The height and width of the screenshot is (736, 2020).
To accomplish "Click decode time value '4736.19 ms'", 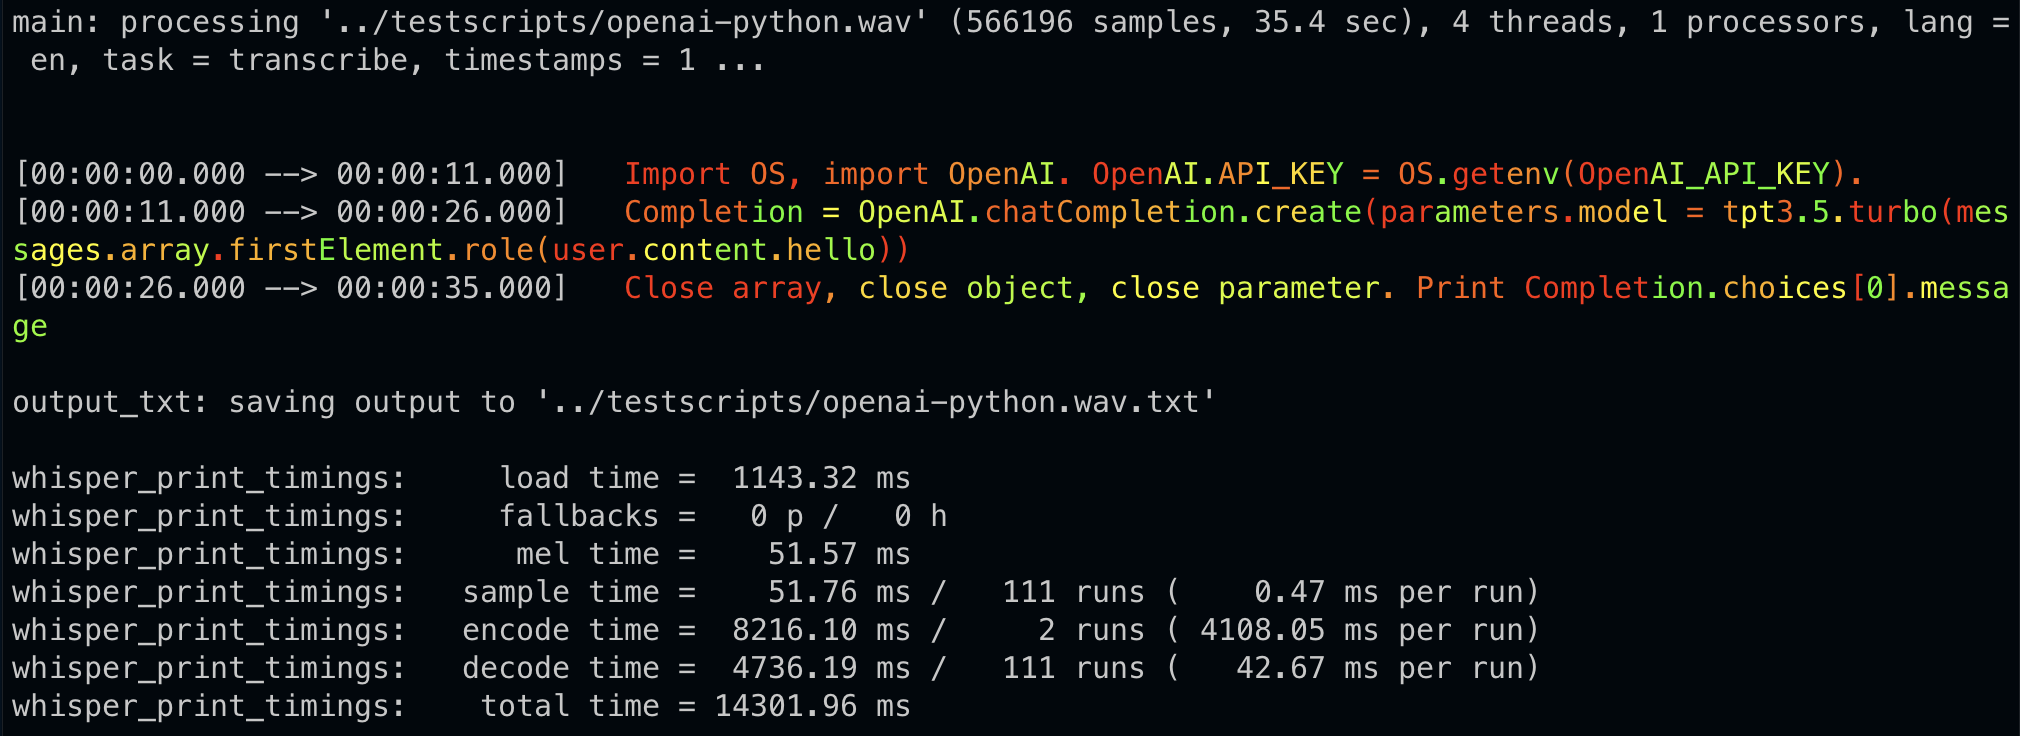I will tap(822, 668).
